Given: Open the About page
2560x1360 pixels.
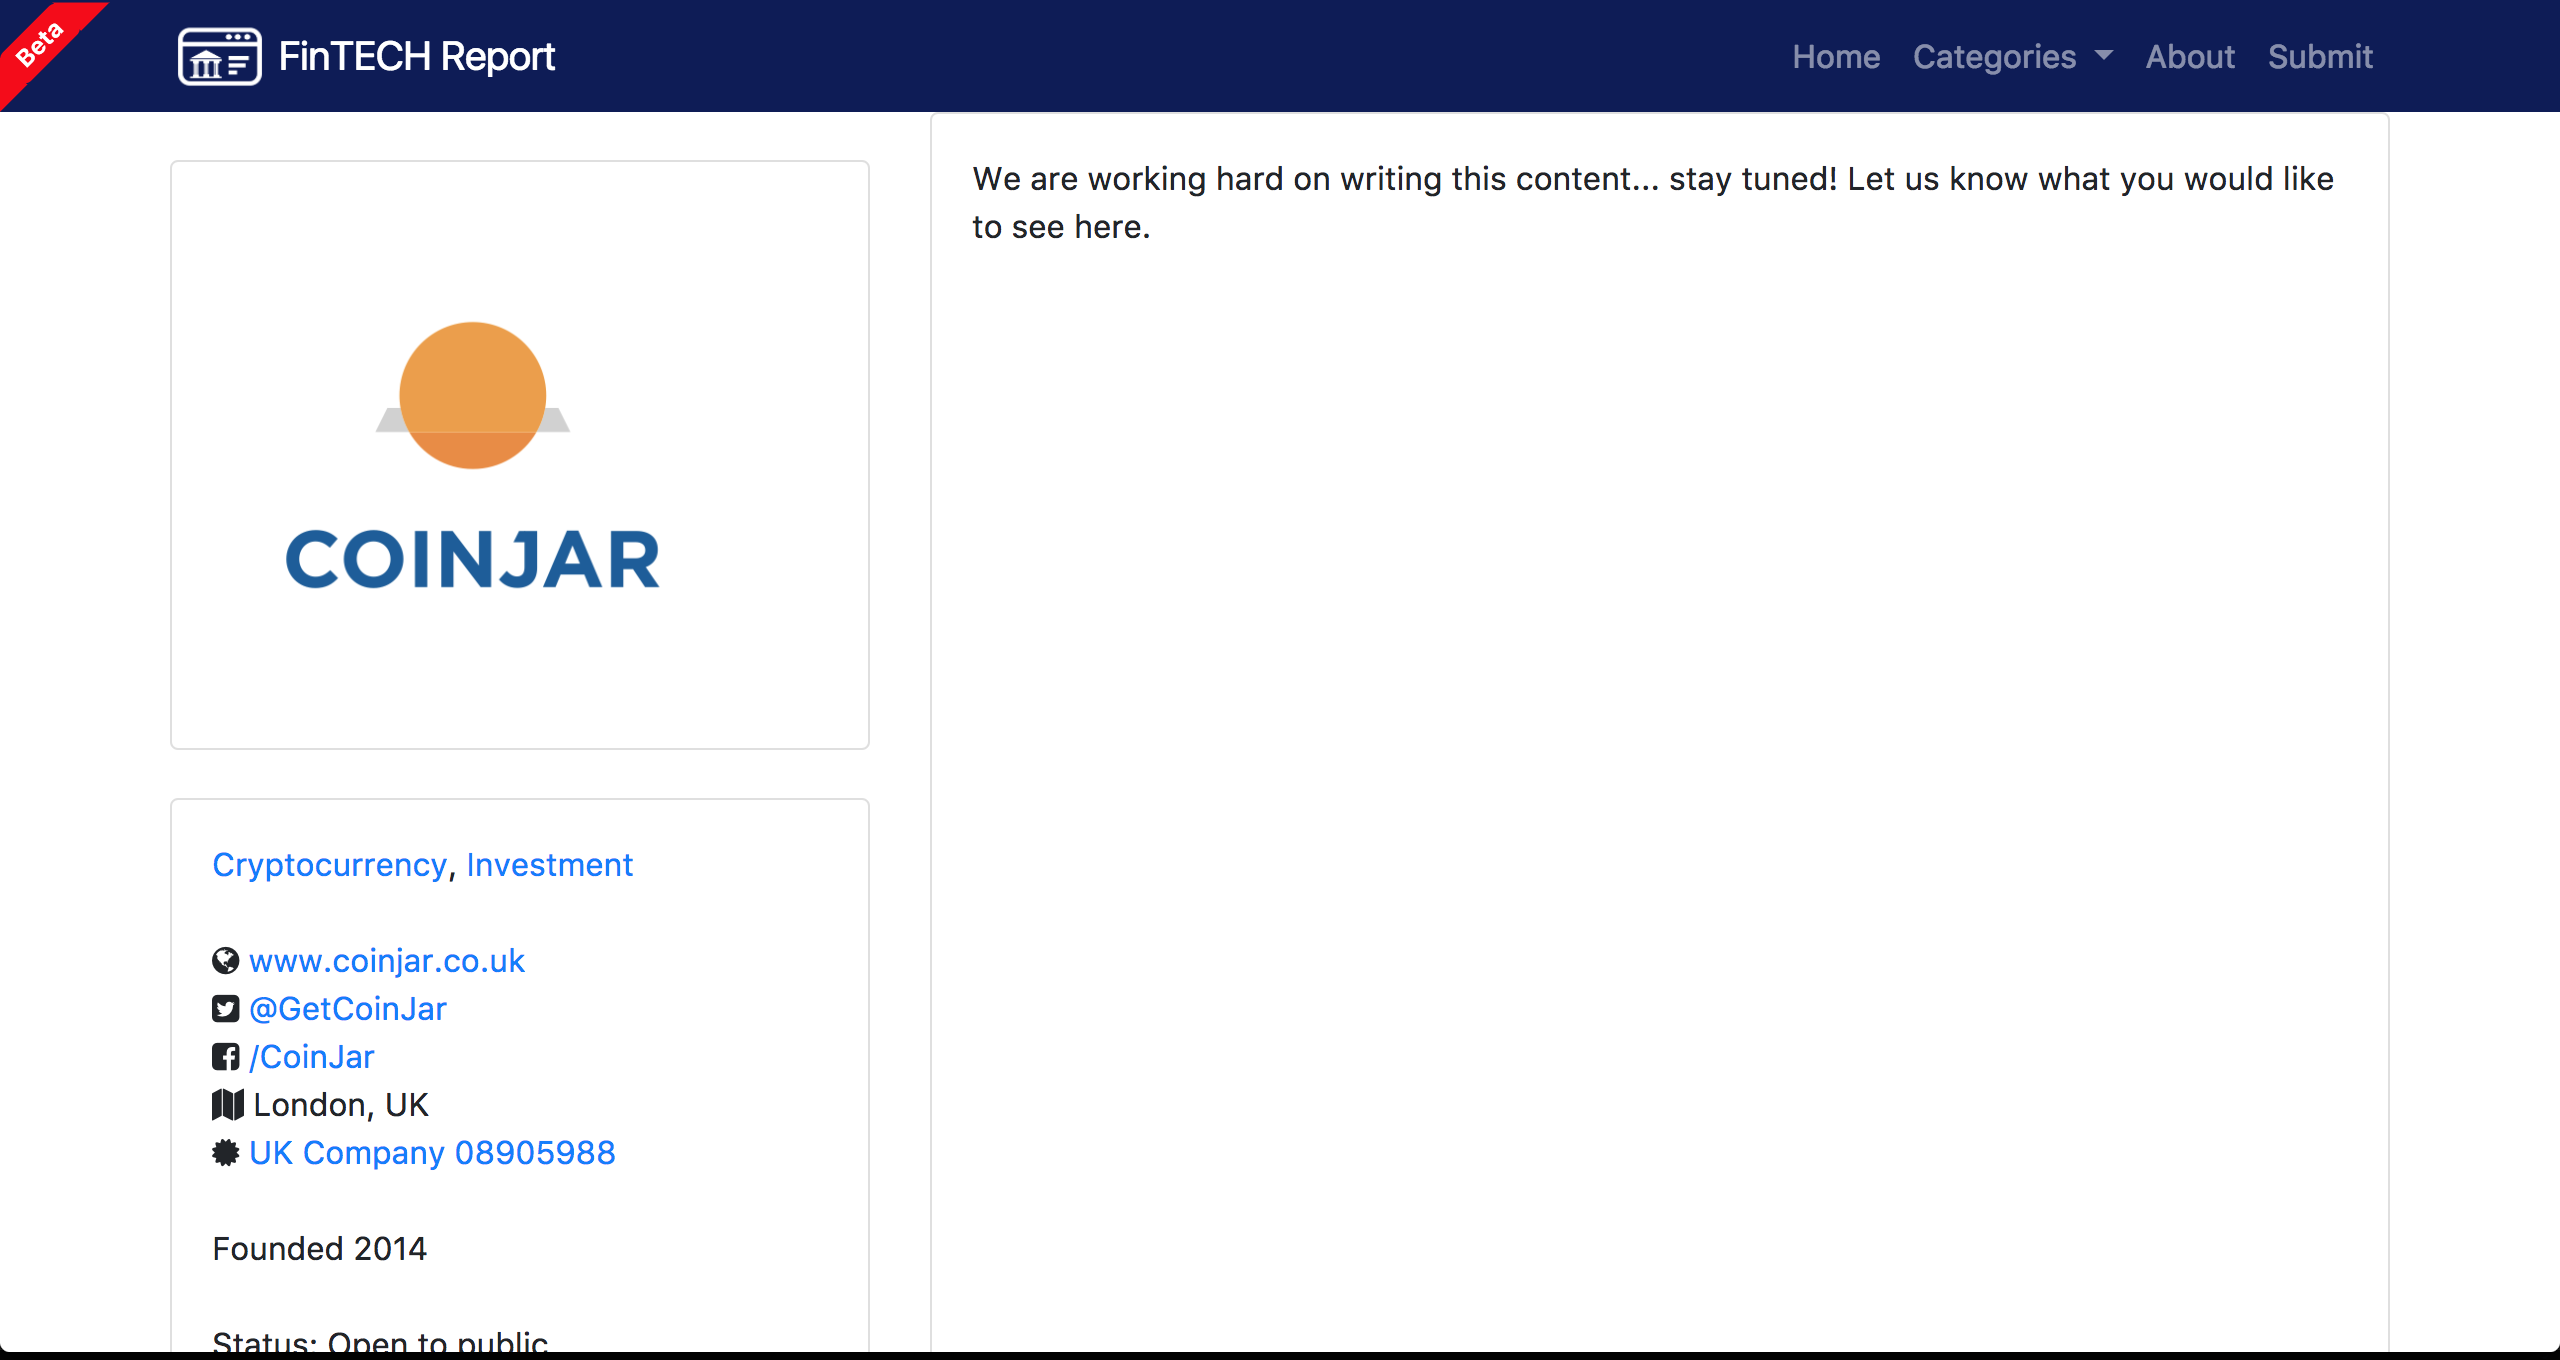Looking at the screenshot, I should (2189, 57).
